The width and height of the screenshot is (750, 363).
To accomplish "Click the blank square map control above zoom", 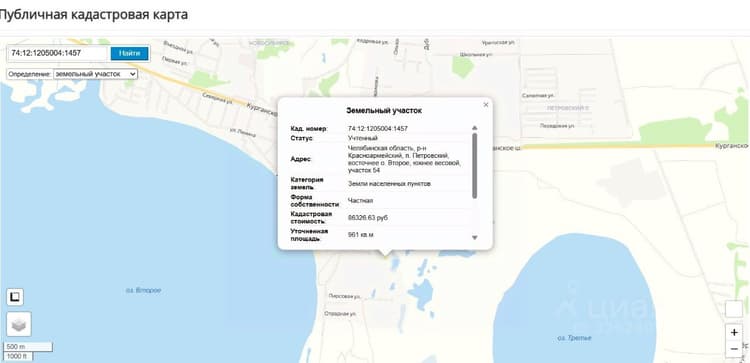I will point(734,309).
